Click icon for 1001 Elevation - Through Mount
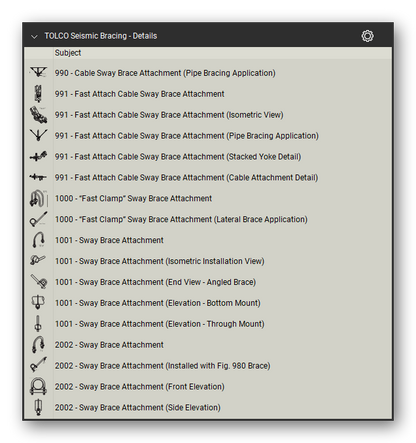Screen dimensions: 416x443 point(38,323)
